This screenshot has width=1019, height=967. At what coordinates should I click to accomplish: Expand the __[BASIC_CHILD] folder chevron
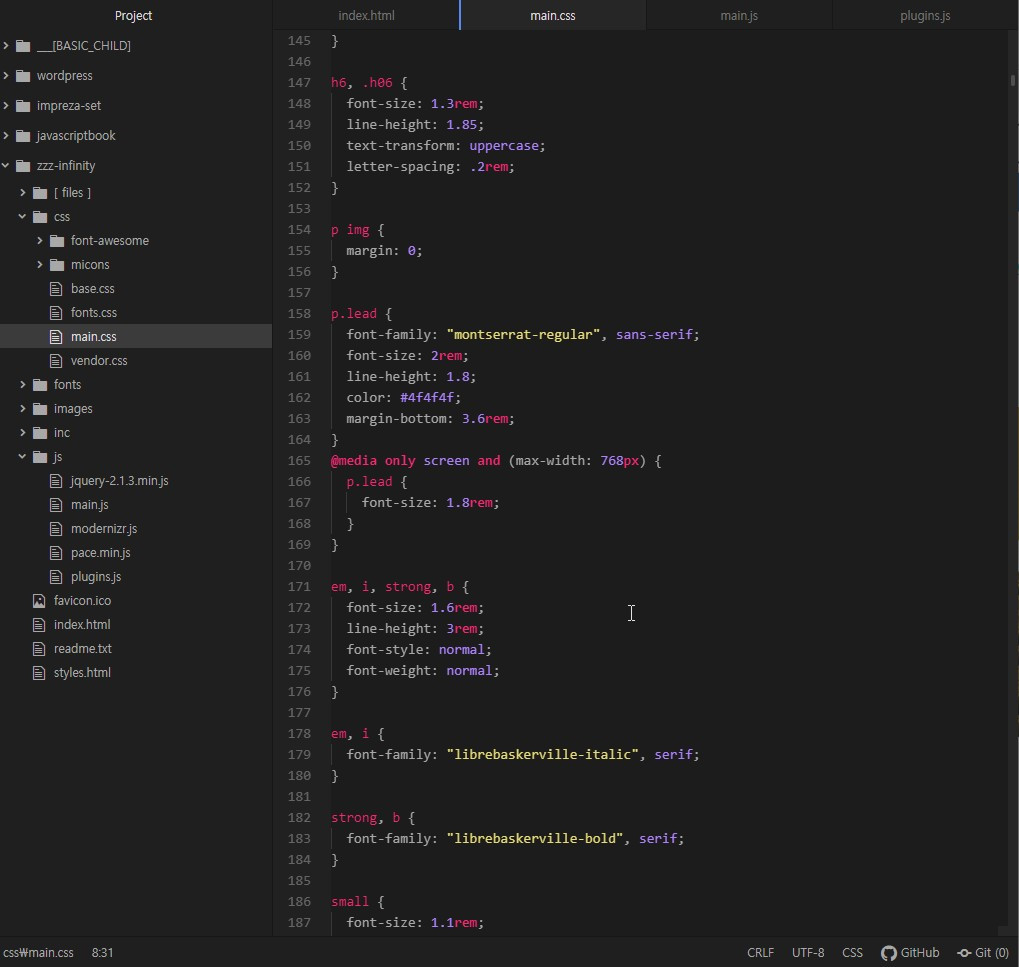[6, 45]
